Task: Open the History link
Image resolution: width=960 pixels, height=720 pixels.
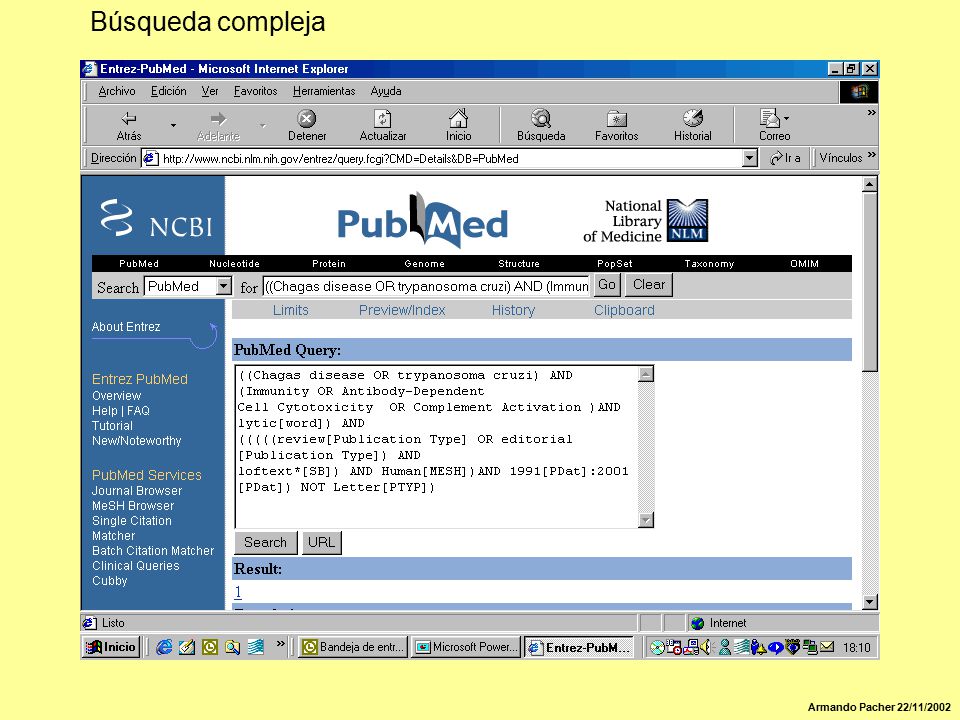Action: pos(513,310)
